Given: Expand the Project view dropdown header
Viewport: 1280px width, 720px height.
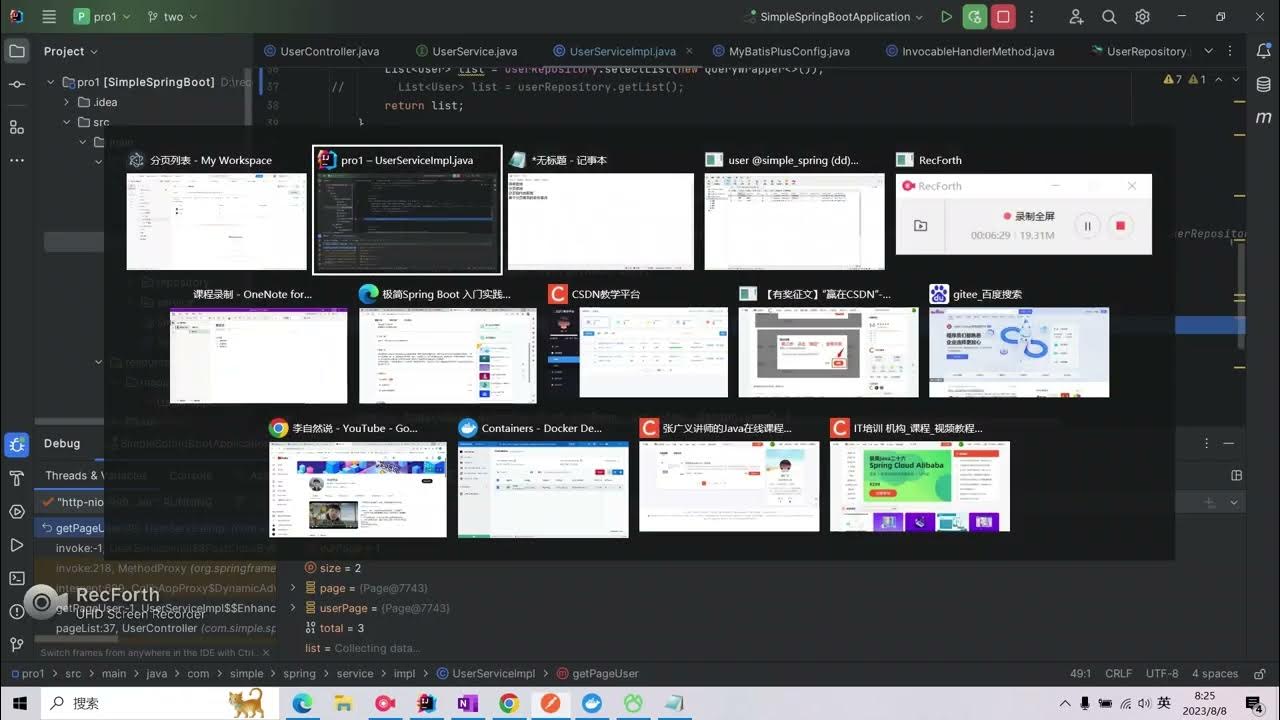Looking at the screenshot, I should [x=71, y=51].
